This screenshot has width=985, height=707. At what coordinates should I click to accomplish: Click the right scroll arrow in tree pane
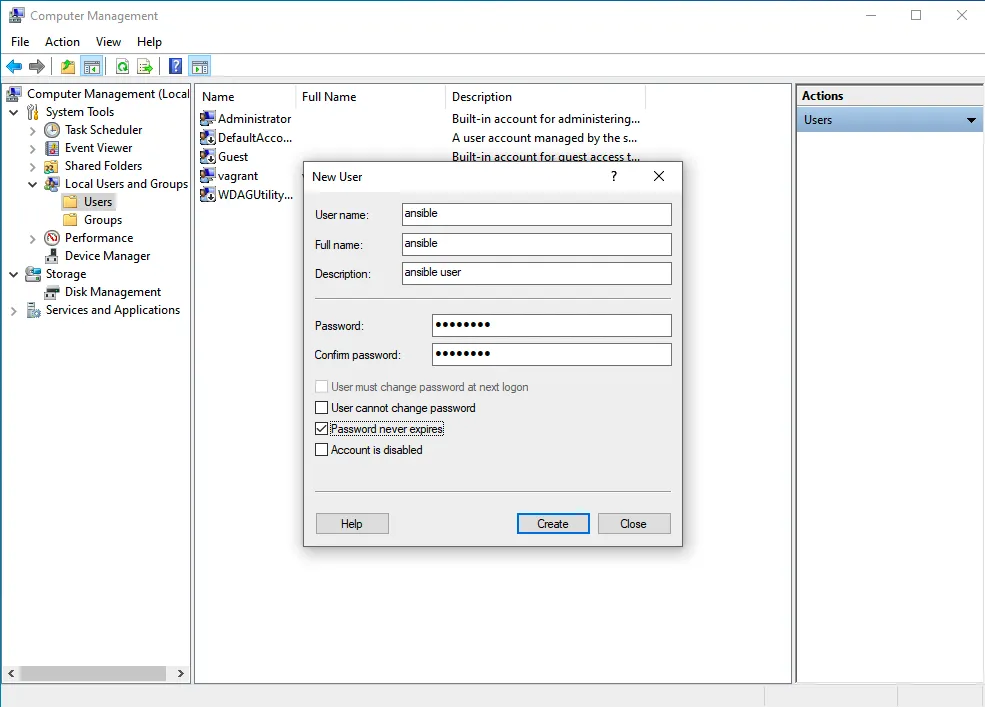click(x=181, y=673)
